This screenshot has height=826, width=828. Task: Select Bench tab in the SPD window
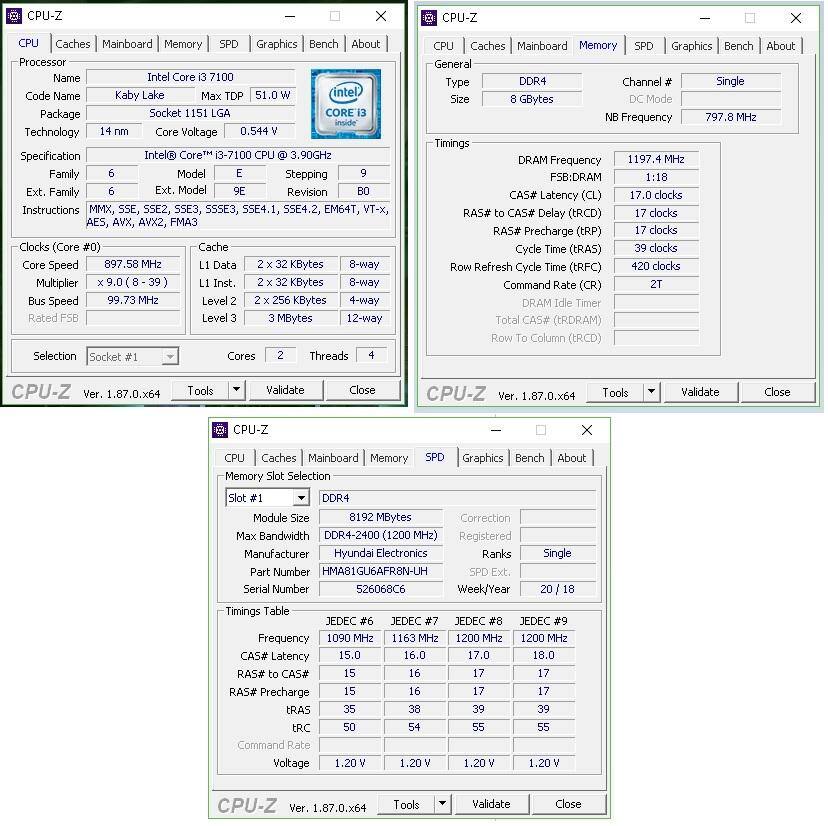point(529,458)
